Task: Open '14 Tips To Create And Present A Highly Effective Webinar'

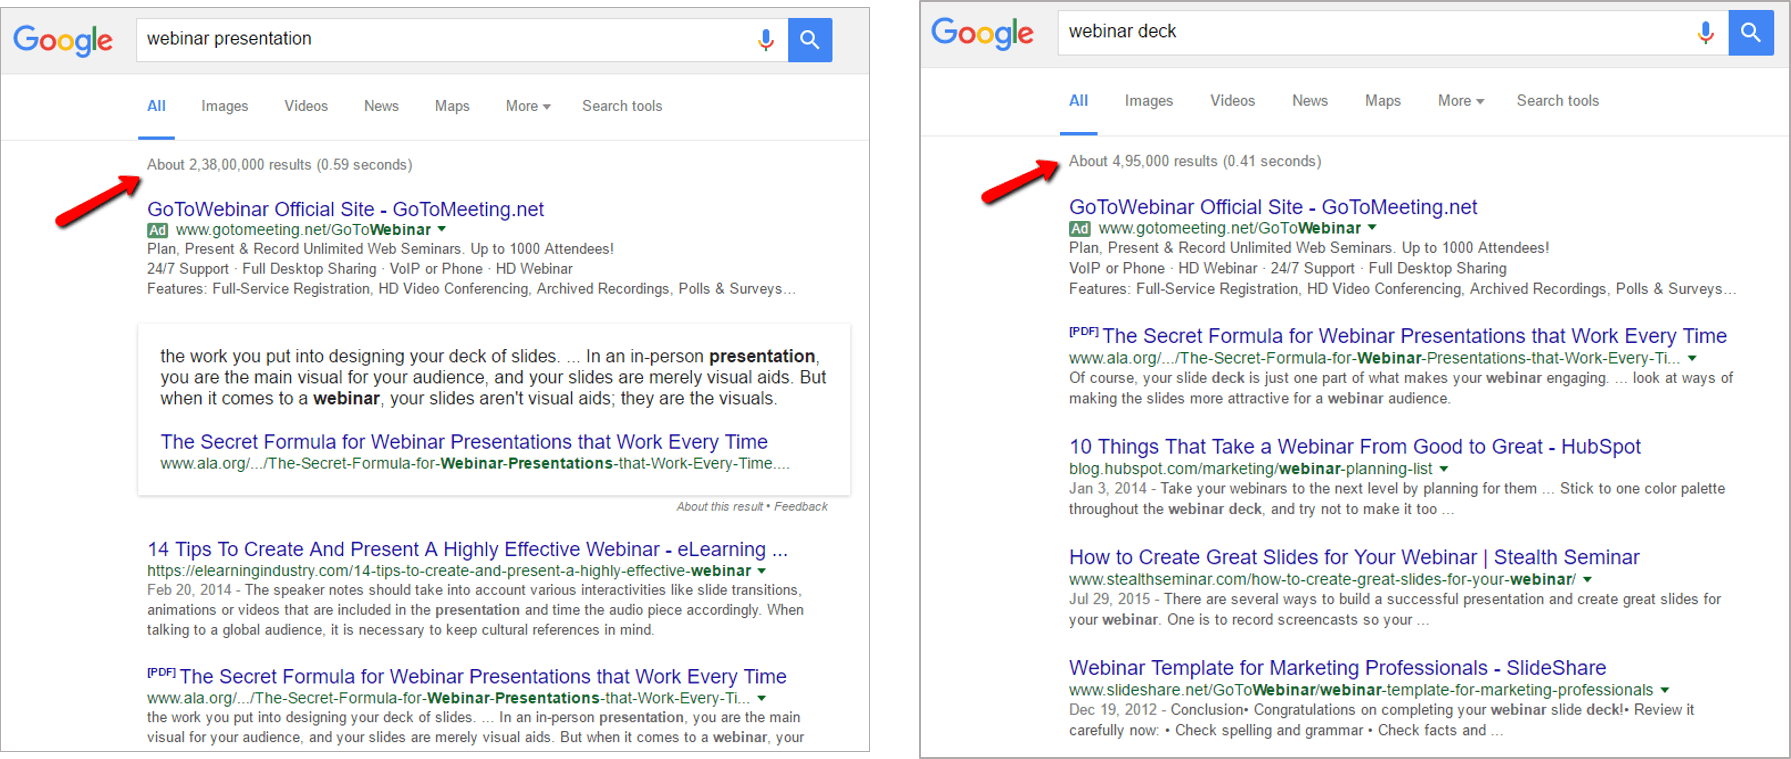Action: (467, 549)
